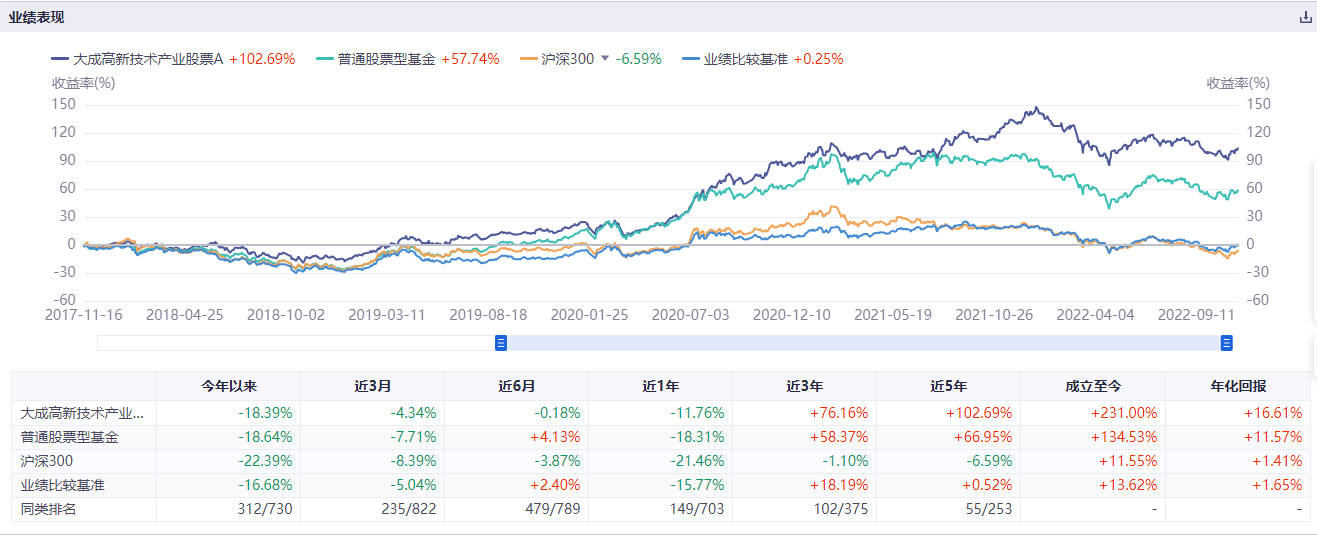Toggle the 大成高新技术产业股票A legend line
Image resolution: width=1317 pixels, height=538 pixels.
(x=148, y=59)
